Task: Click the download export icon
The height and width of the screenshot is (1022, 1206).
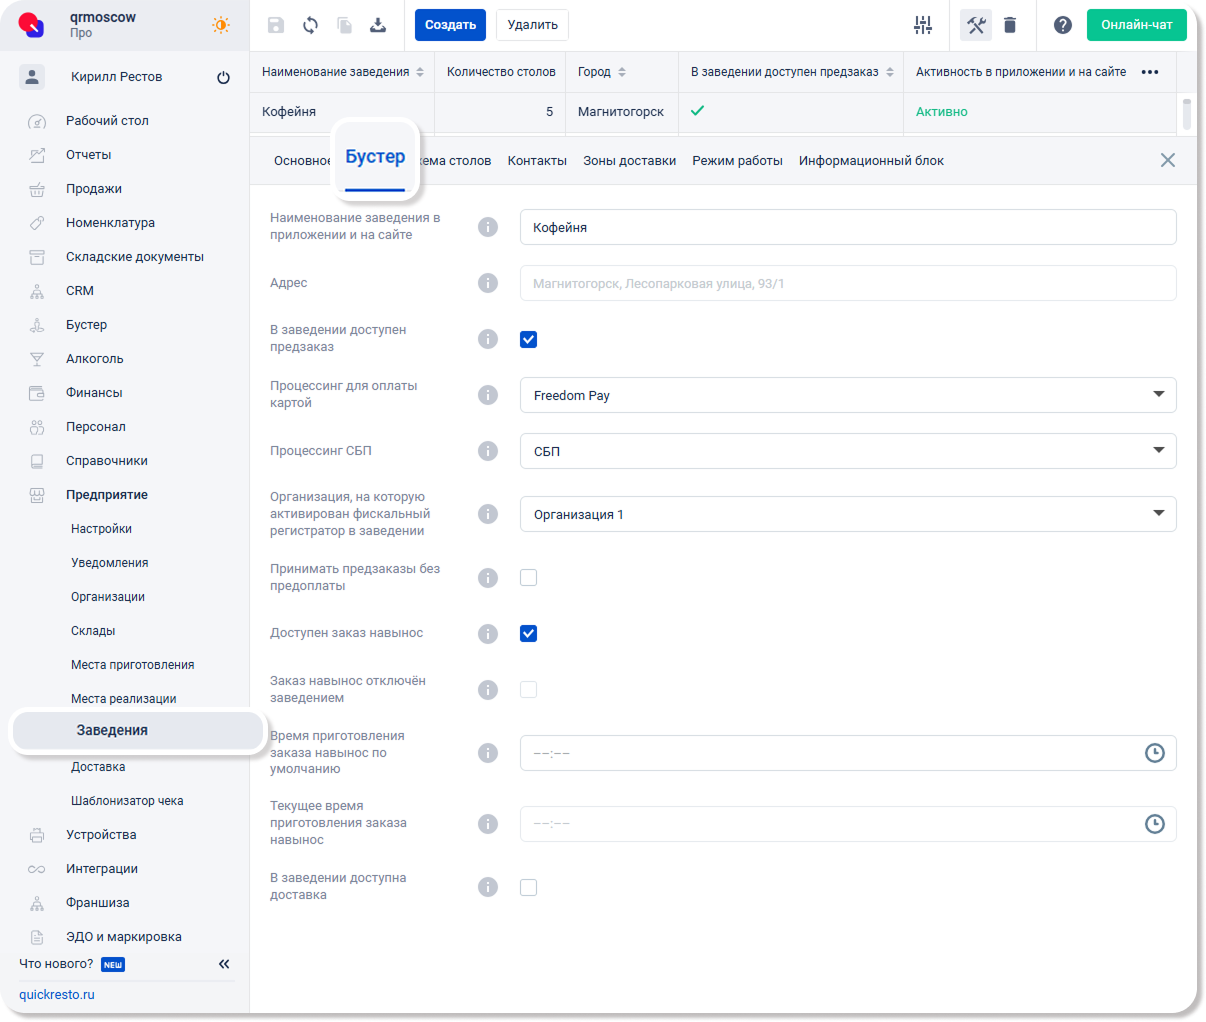Action: pos(378,25)
